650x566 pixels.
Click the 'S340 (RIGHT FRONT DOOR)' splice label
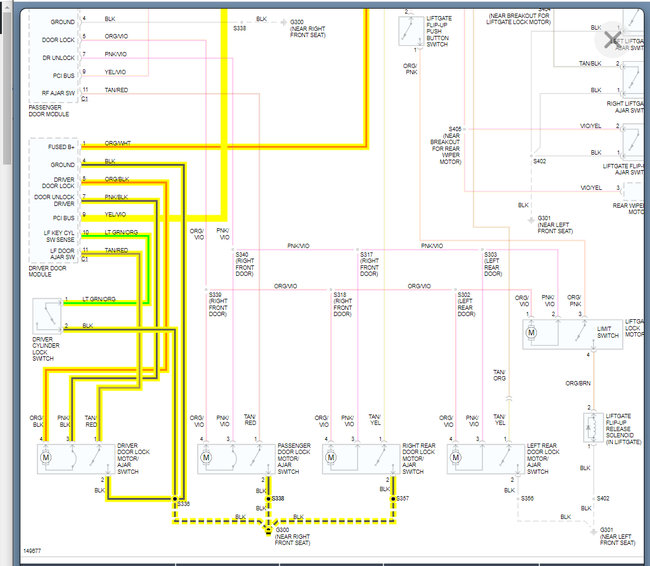(245, 264)
